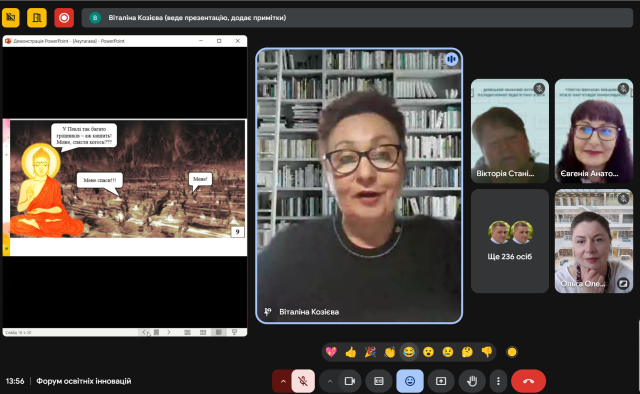Viewport: 640px width, 394px height.
Task: Click the present screen icon
Action: coord(441,381)
